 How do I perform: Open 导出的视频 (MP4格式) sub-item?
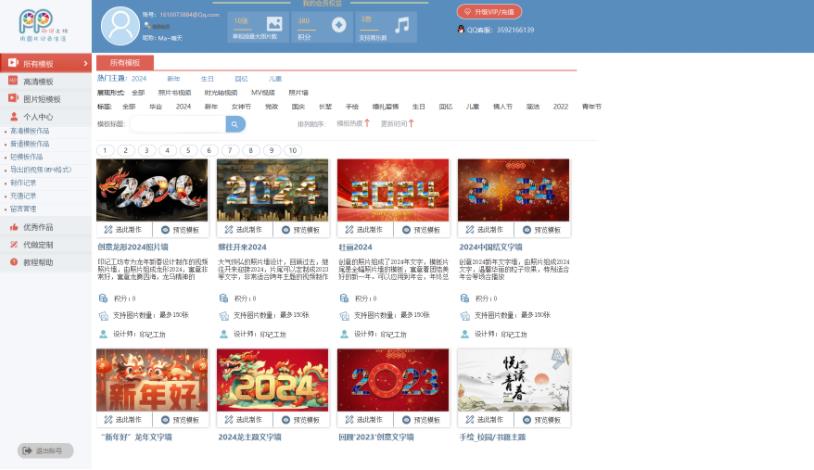click(40, 170)
